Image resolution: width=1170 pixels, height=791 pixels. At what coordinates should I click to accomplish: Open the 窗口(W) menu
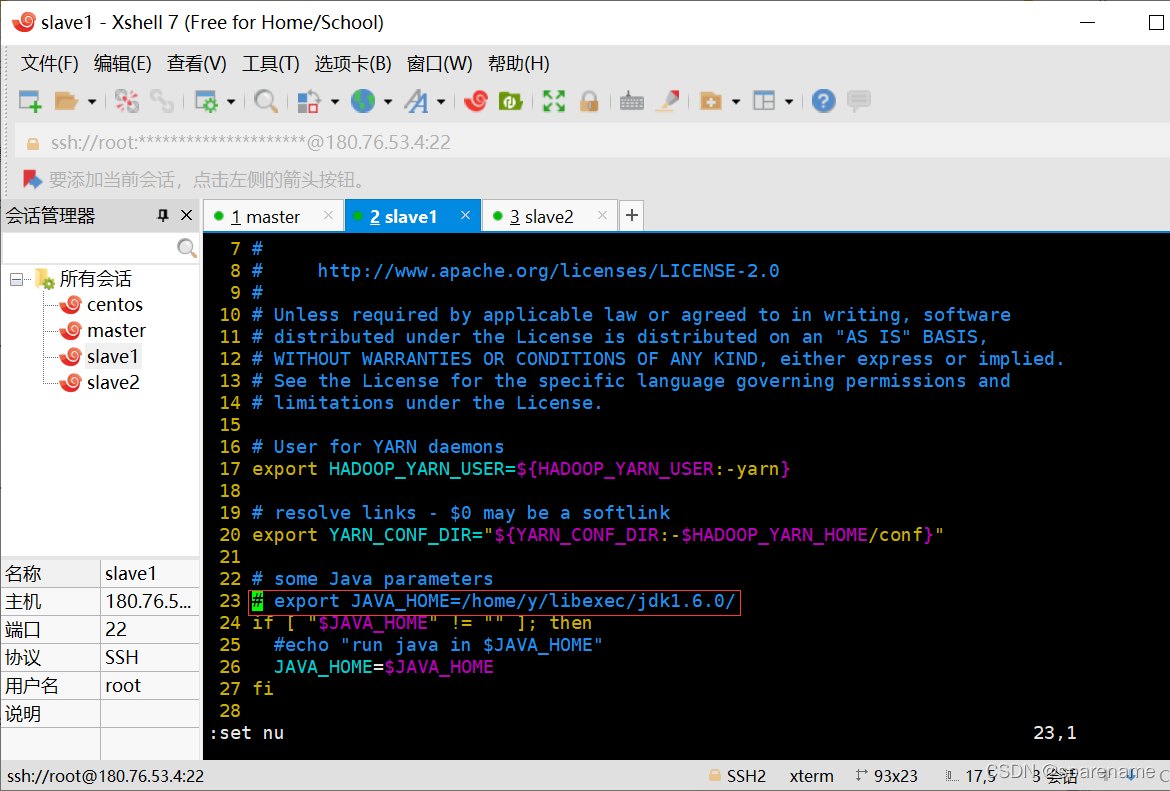click(x=439, y=63)
